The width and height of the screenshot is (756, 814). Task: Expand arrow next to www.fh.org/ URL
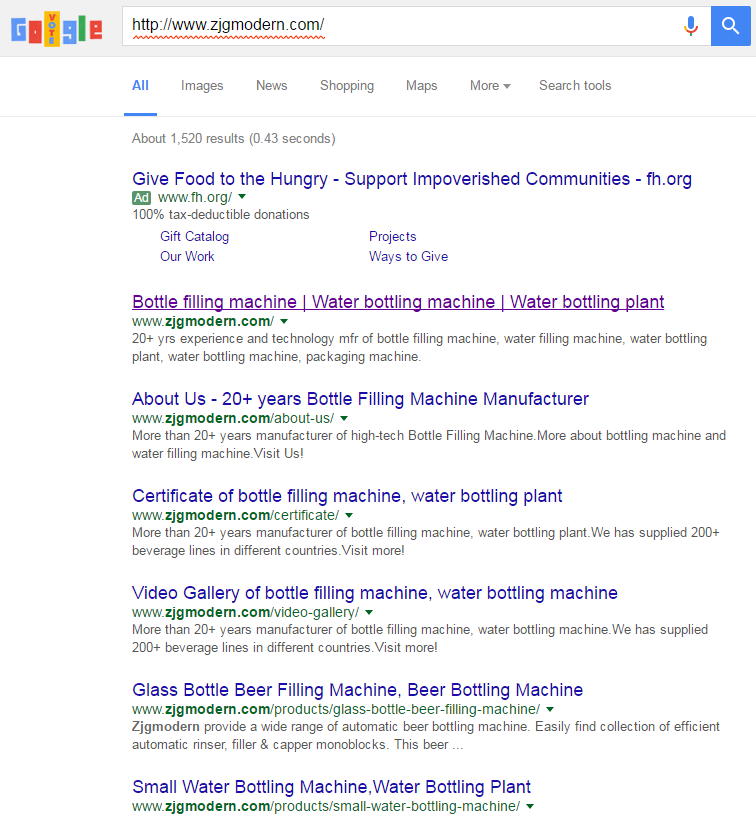(242, 197)
